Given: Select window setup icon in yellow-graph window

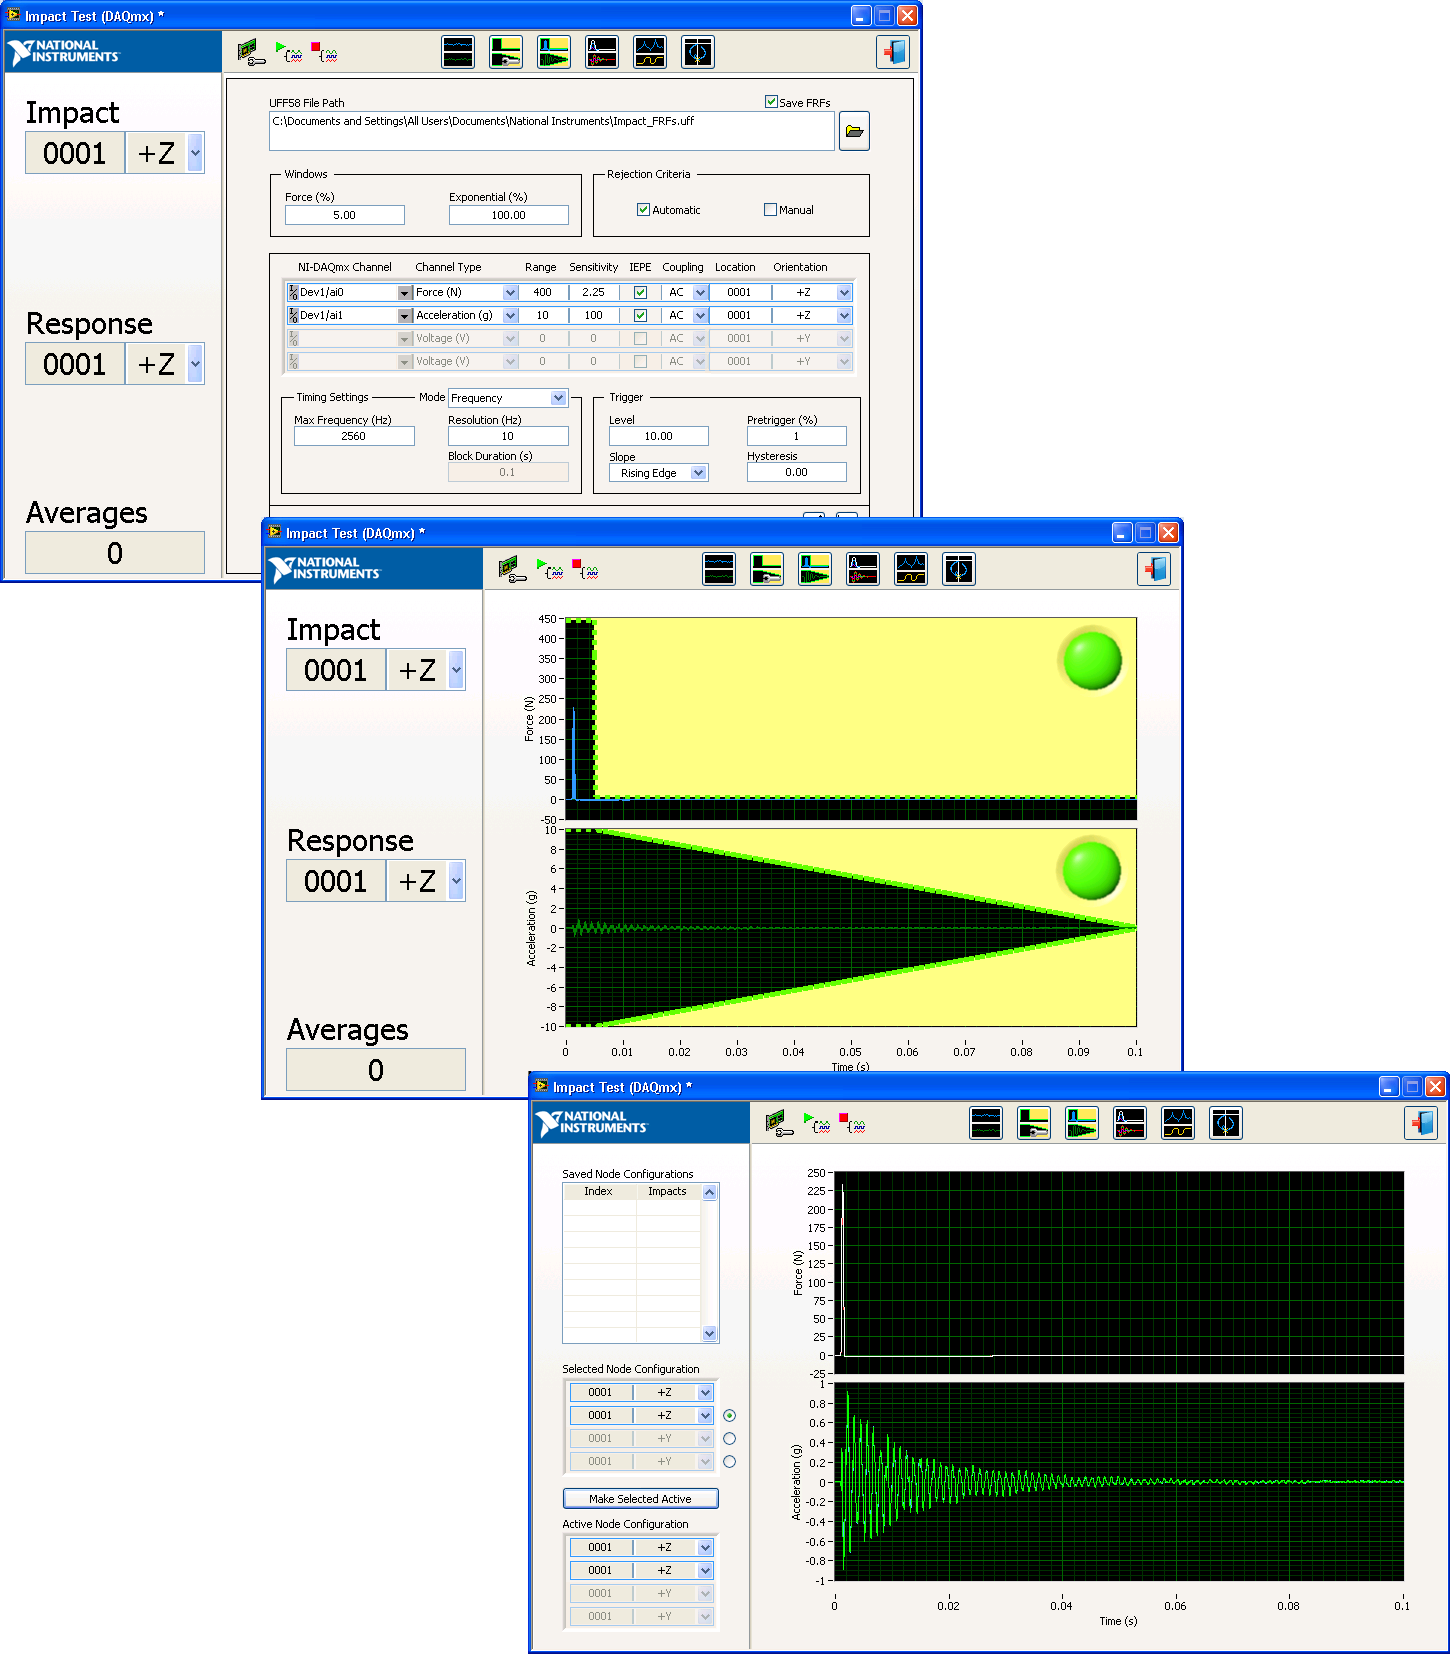Looking at the screenshot, I should pyautogui.click(x=767, y=569).
